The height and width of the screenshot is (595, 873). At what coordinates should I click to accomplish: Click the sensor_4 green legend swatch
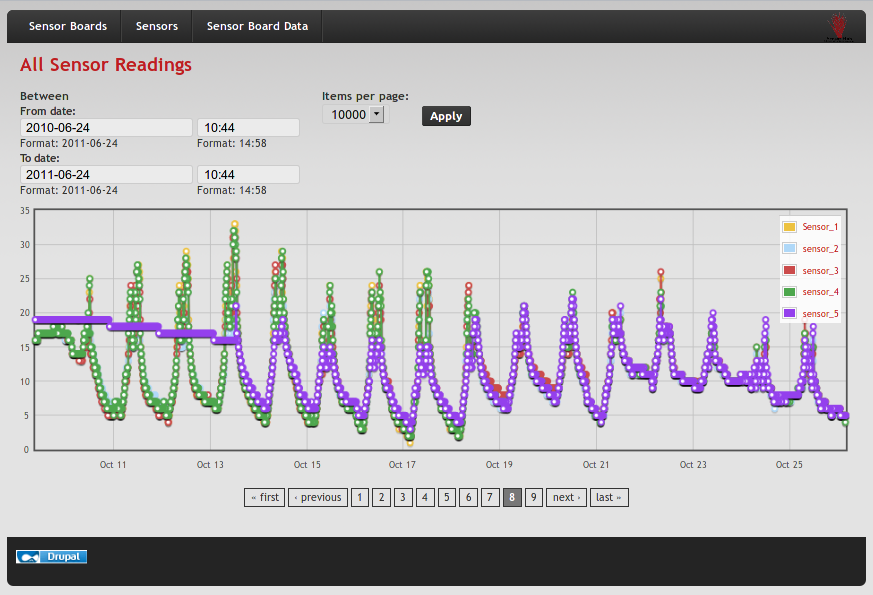coord(789,292)
